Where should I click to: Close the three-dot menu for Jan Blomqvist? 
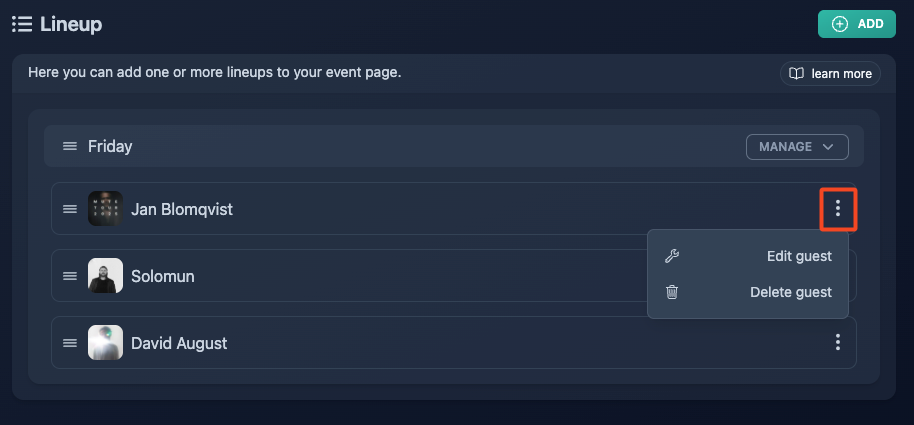pos(838,208)
